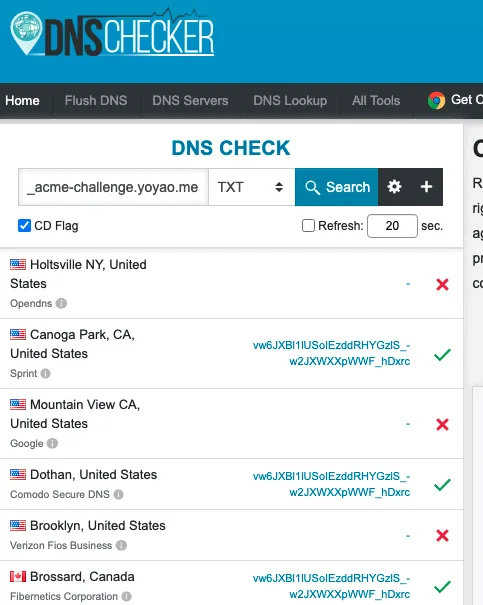Open the Flush DNS menu item
This screenshot has width=483, height=605.
(x=96, y=100)
